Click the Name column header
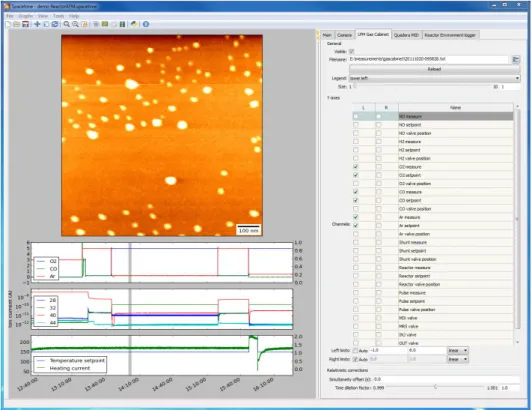The width and height of the screenshot is (532, 410). (455, 107)
